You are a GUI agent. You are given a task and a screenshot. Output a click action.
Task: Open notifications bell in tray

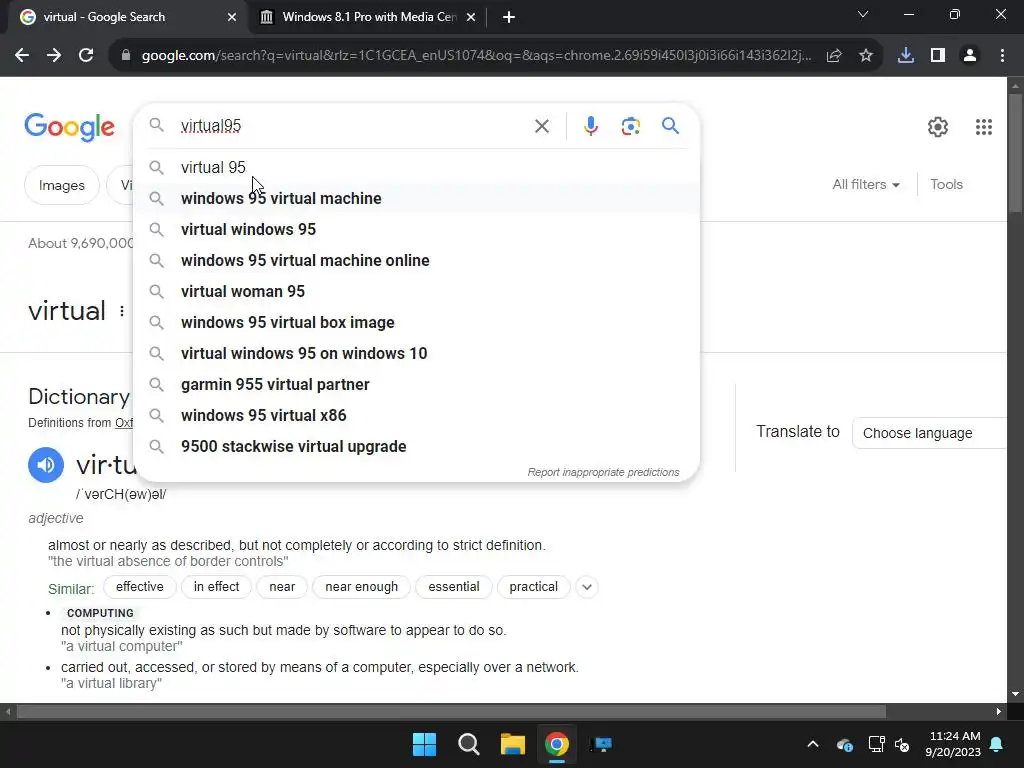coord(997,744)
